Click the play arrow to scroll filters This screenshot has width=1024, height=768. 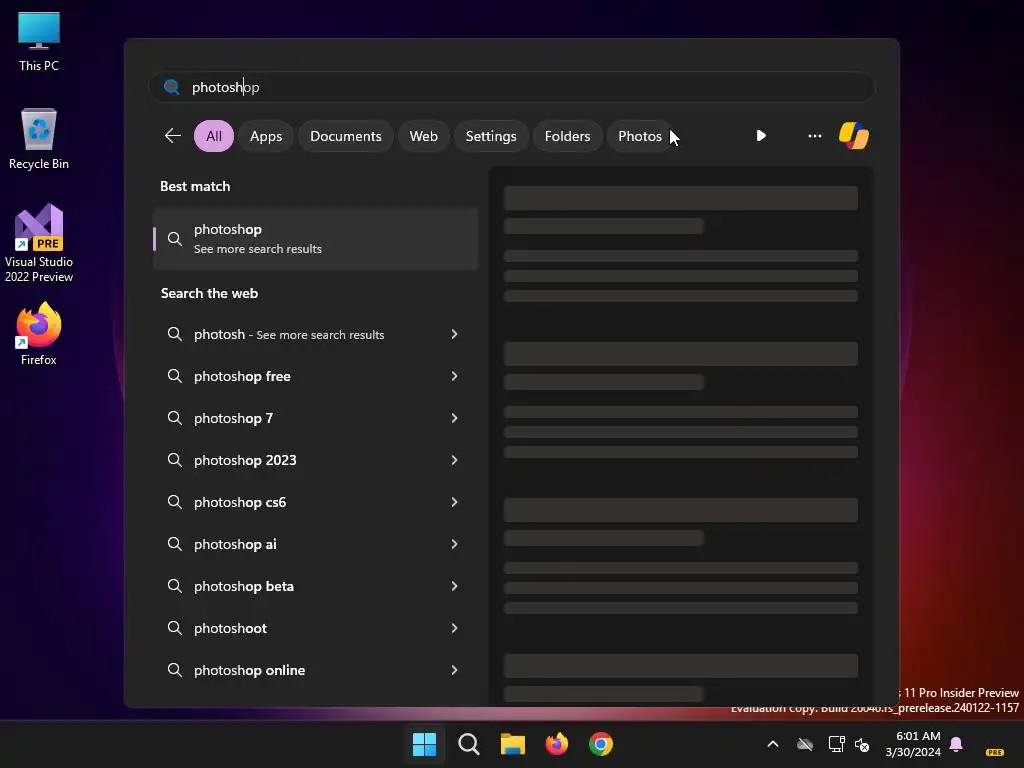coord(761,136)
